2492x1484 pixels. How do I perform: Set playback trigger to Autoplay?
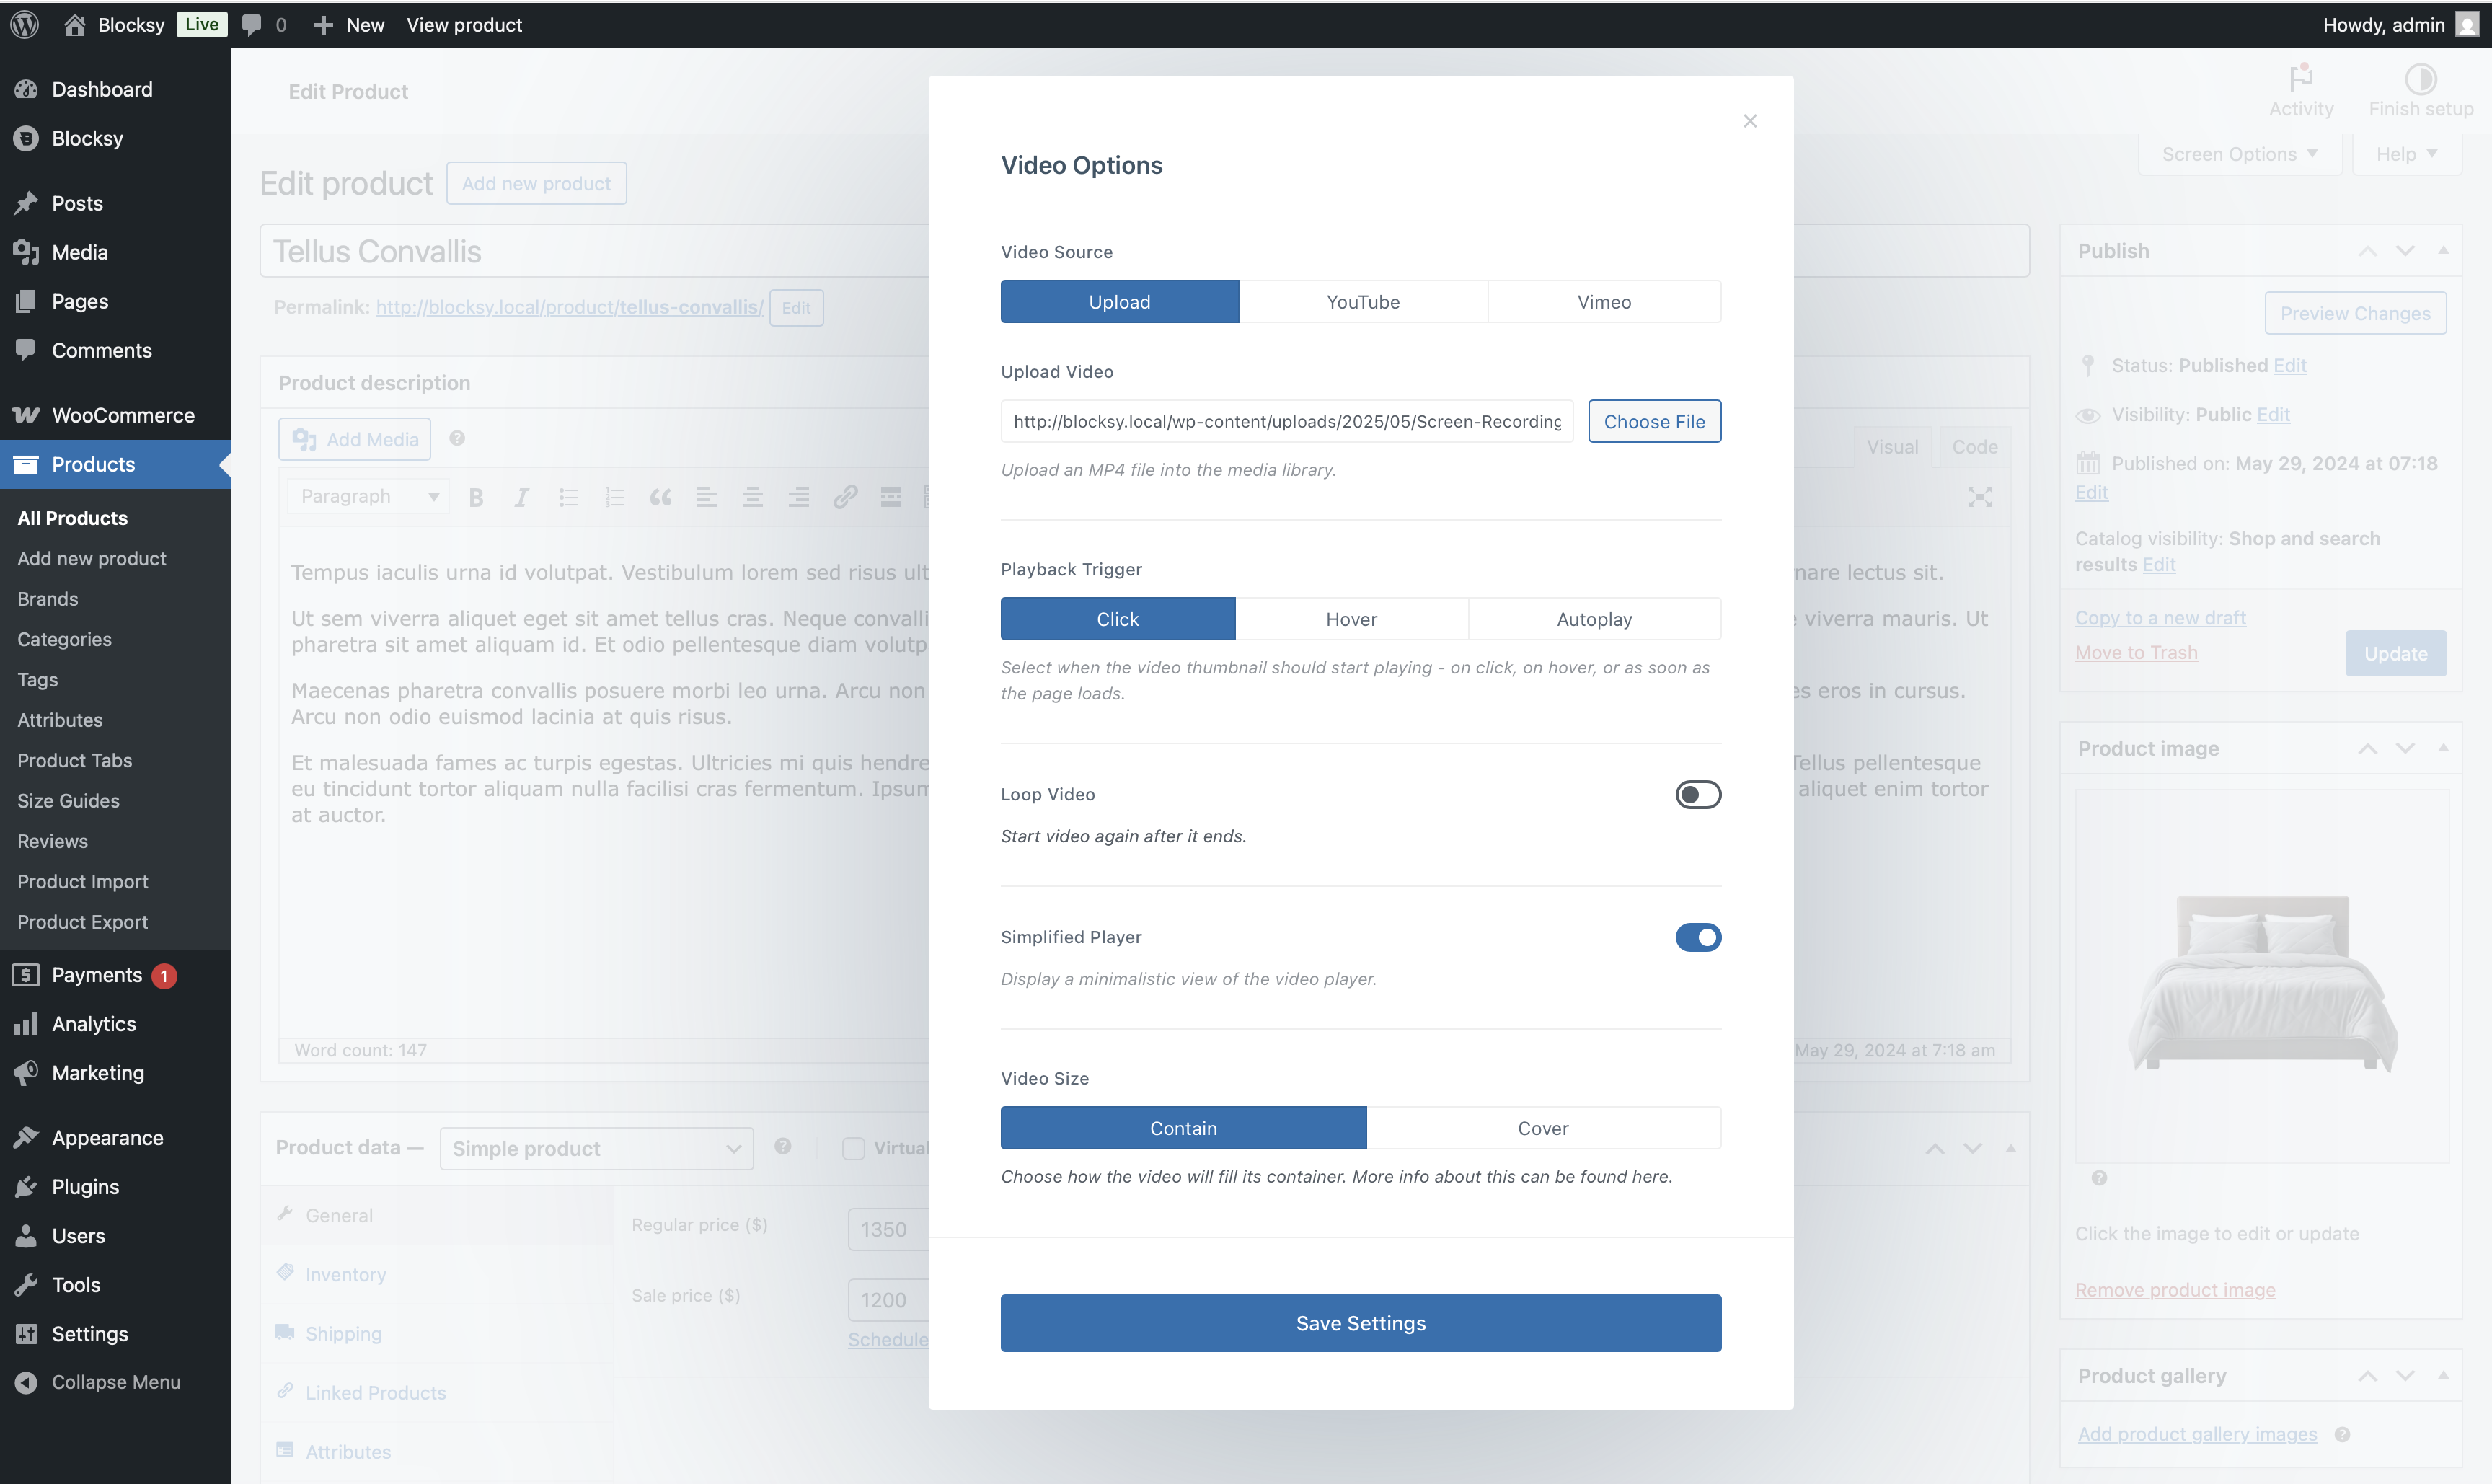1594,619
